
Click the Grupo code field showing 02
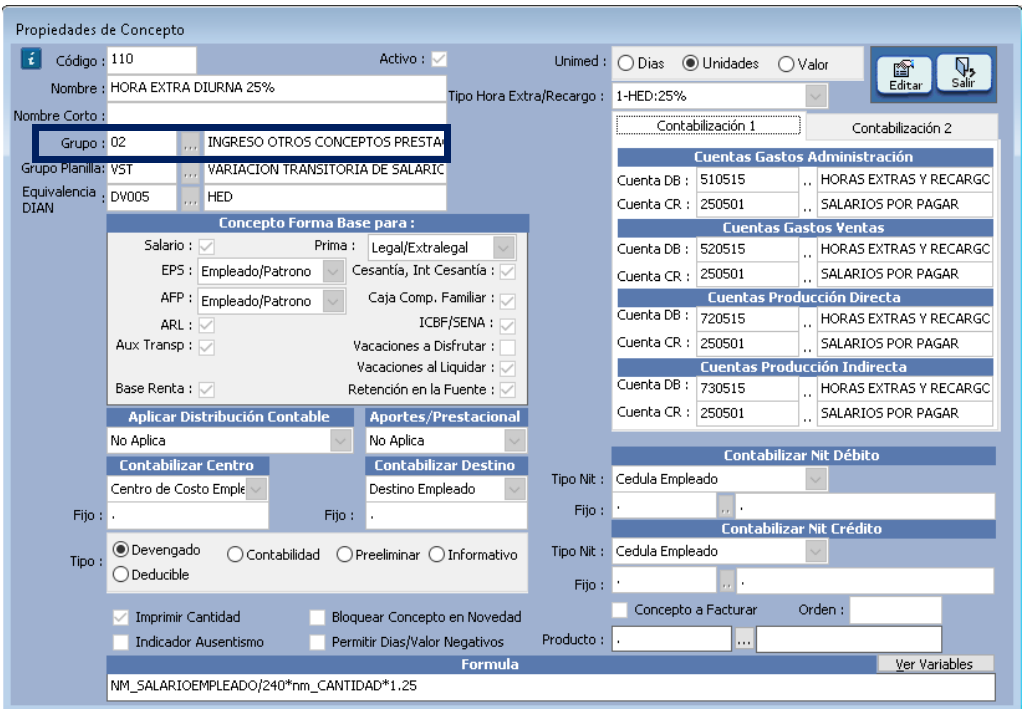point(142,143)
